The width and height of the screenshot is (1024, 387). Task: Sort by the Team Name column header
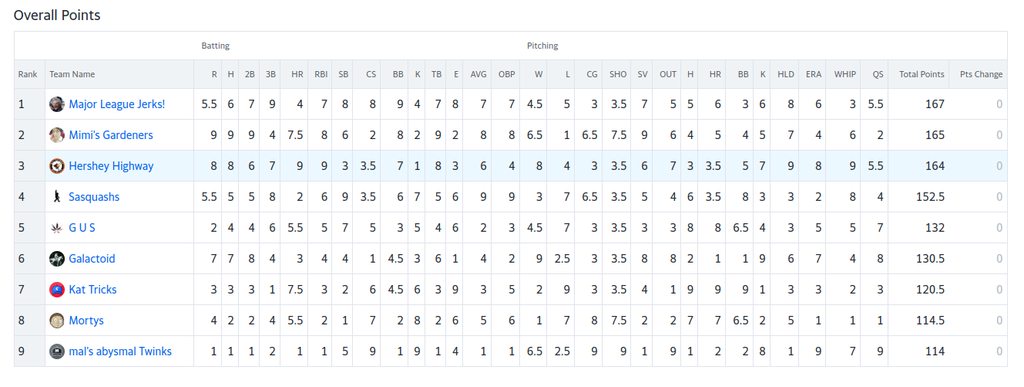pos(72,74)
